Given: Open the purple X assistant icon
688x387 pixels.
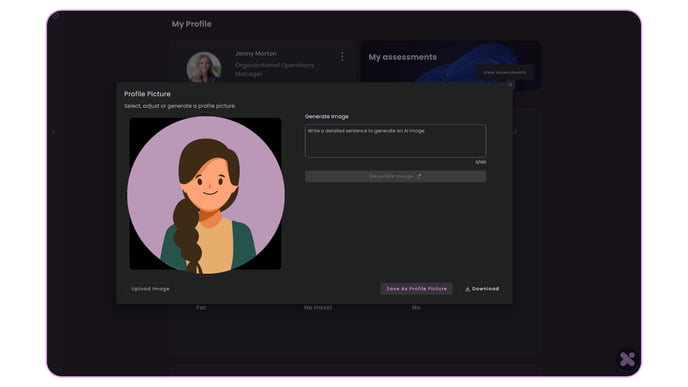Looking at the screenshot, I should (x=627, y=359).
